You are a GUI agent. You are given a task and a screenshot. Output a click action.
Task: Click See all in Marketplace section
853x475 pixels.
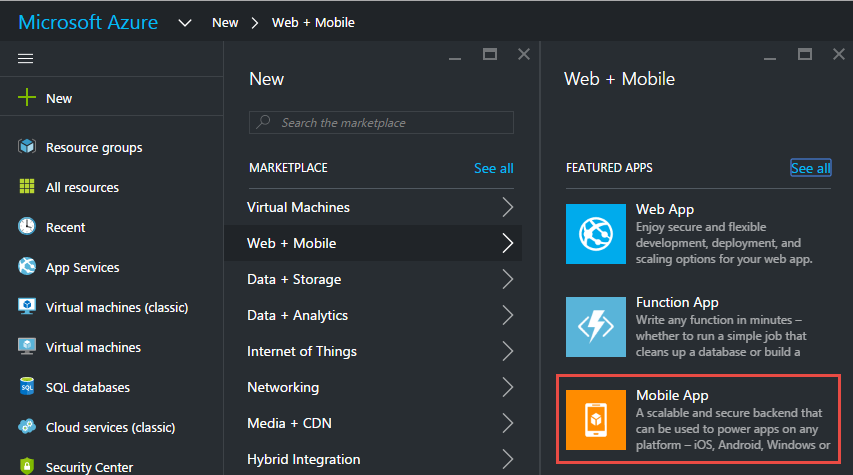493,168
